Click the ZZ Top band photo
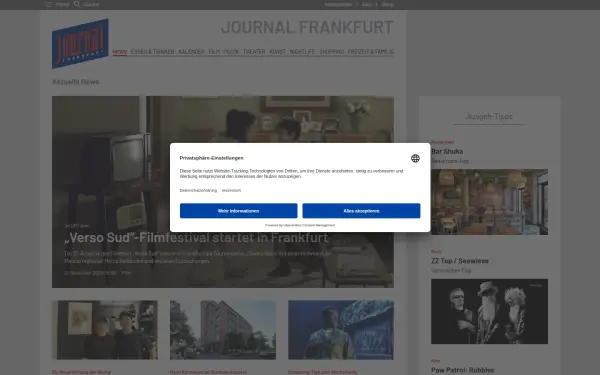Image resolution: width=600 pixels, height=375 pixels. pyautogui.click(x=489, y=311)
